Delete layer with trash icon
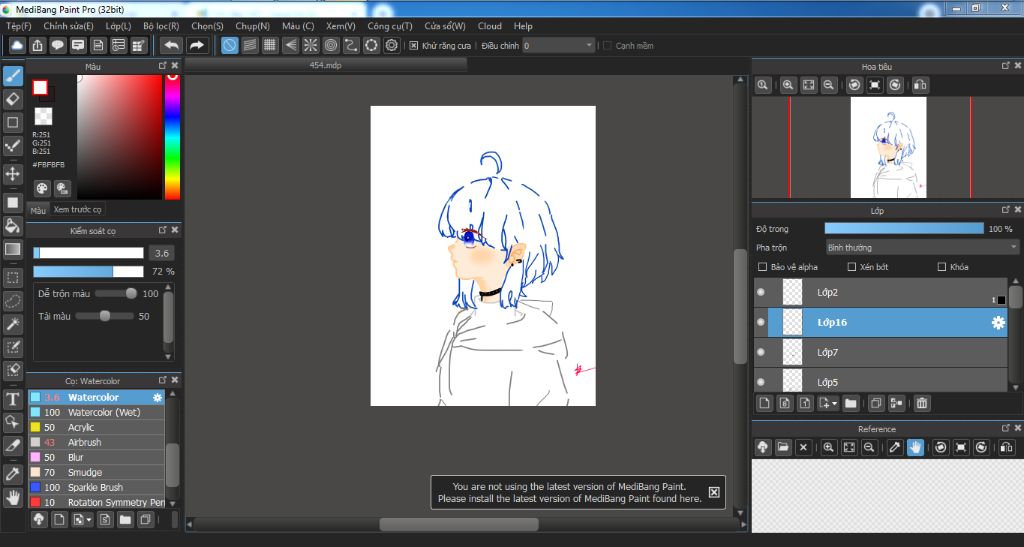The width and height of the screenshot is (1024, 547). (921, 403)
